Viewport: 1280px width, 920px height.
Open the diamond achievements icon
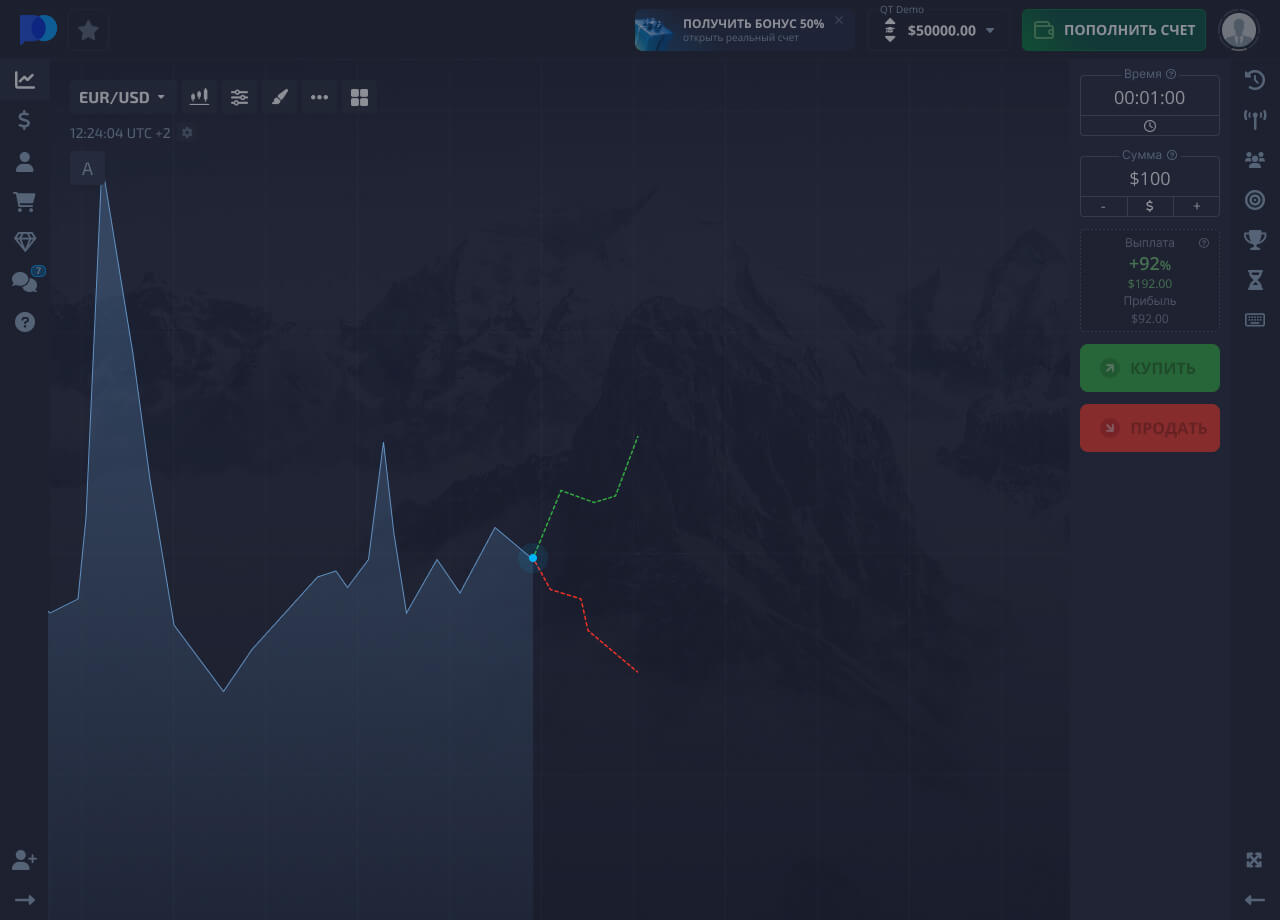click(x=25, y=241)
